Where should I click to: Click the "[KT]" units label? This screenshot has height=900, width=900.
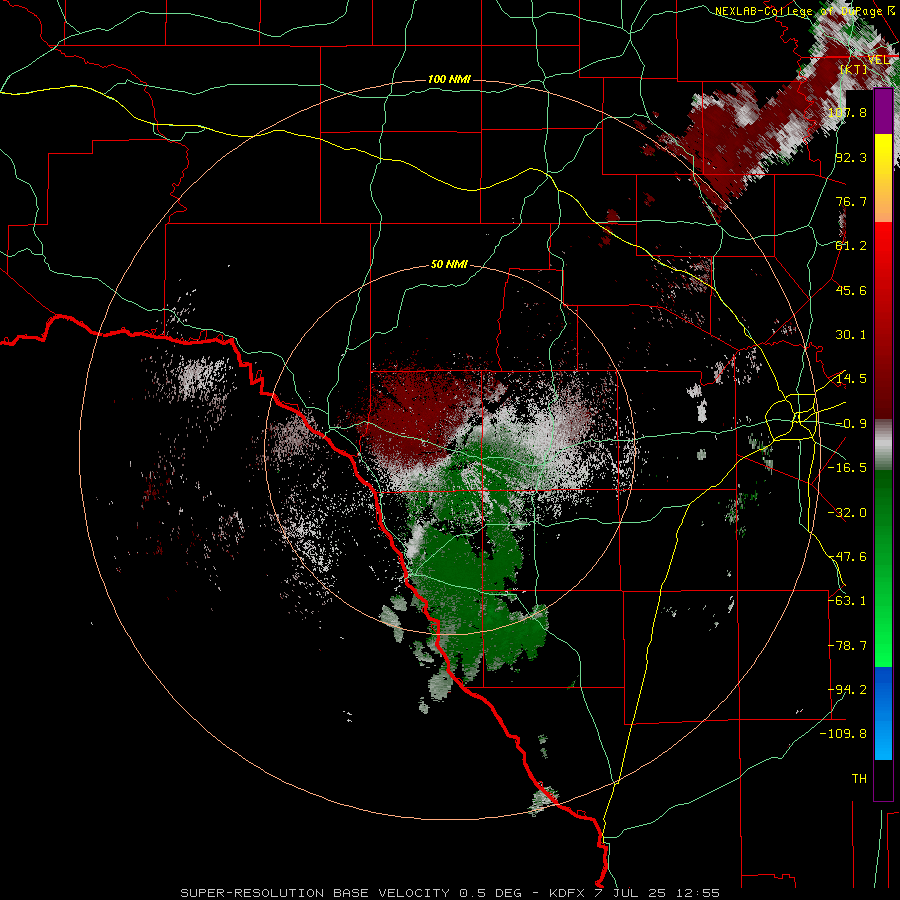click(853, 69)
